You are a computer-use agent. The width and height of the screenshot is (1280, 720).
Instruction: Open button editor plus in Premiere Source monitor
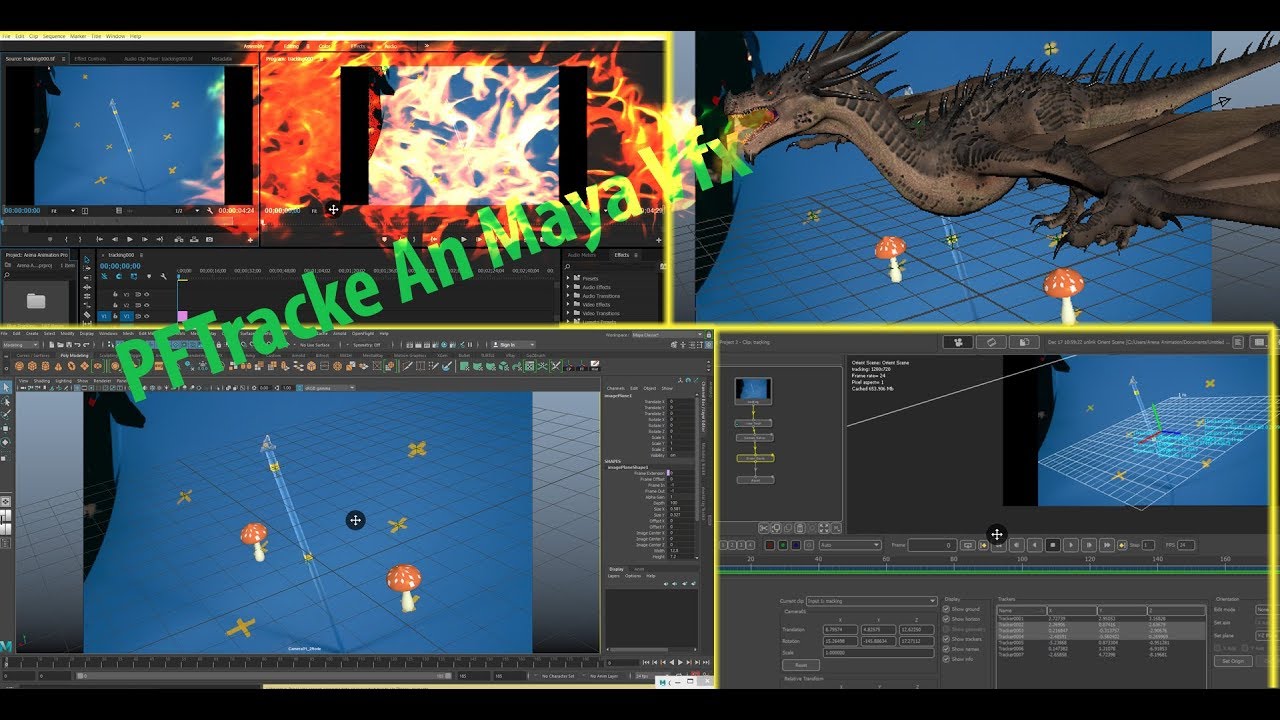[x=250, y=240]
